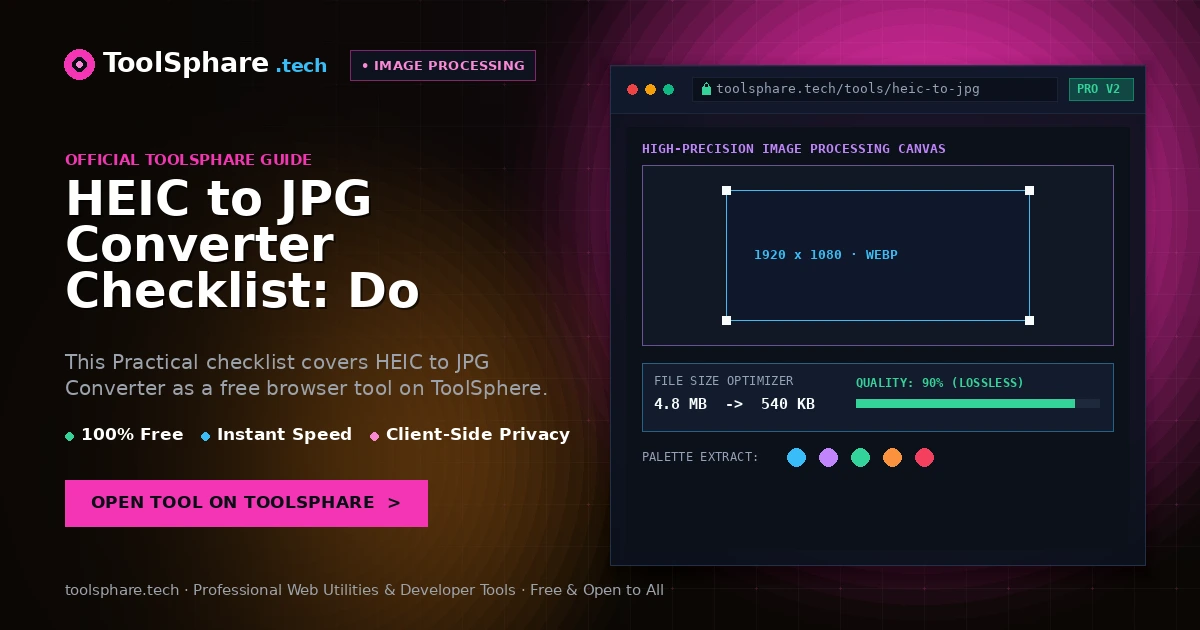Click the green padlock icon in address bar
The image size is (1200, 630).
tap(706, 89)
